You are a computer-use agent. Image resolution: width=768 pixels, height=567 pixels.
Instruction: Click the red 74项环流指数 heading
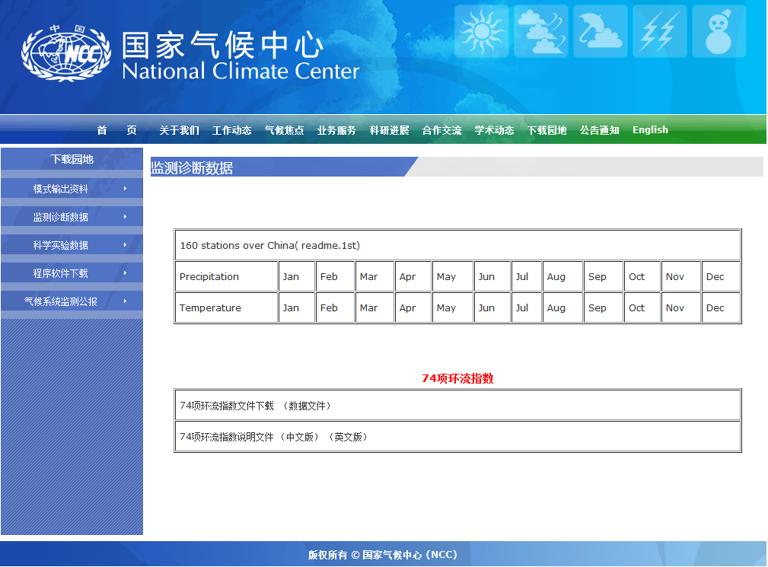[457, 378]
